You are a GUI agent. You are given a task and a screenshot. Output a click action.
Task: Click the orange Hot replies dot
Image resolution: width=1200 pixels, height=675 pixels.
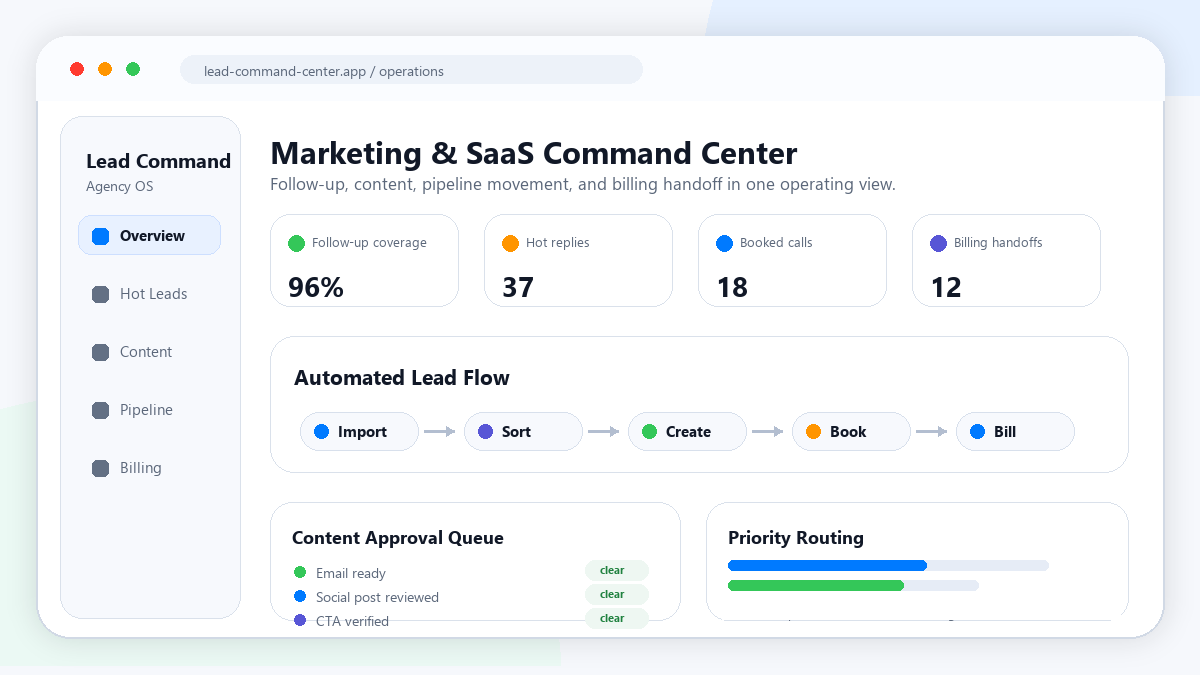coord(510,243)
